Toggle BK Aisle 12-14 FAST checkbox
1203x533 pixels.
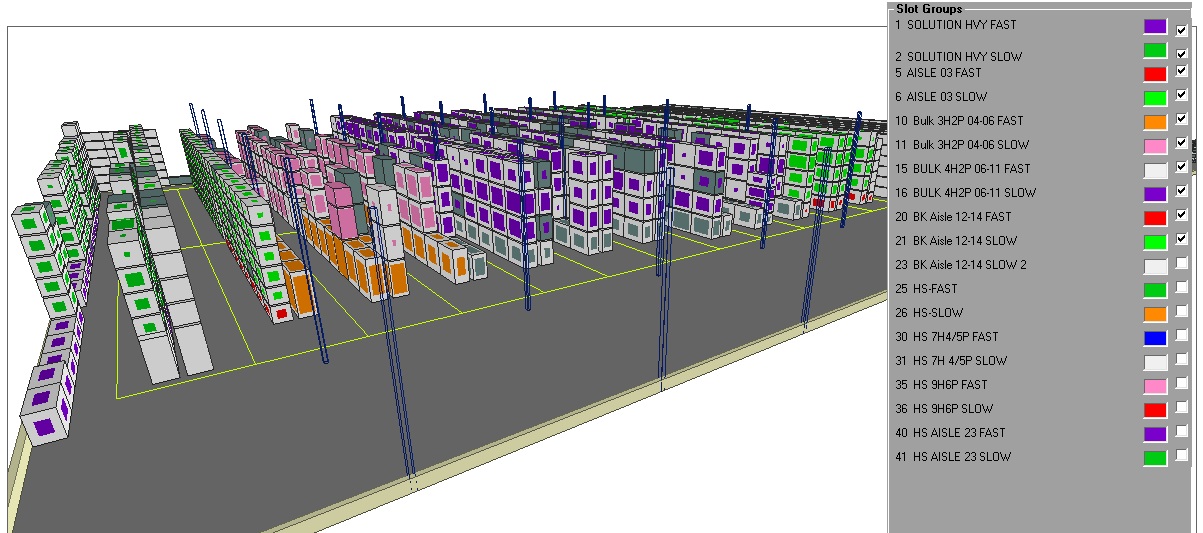coord(1182,215)
